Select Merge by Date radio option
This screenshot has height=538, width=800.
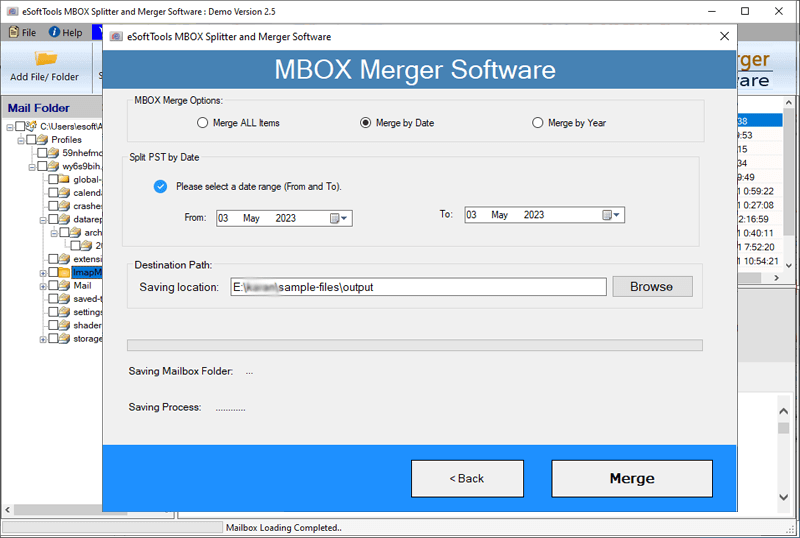[x=397, y=123]
